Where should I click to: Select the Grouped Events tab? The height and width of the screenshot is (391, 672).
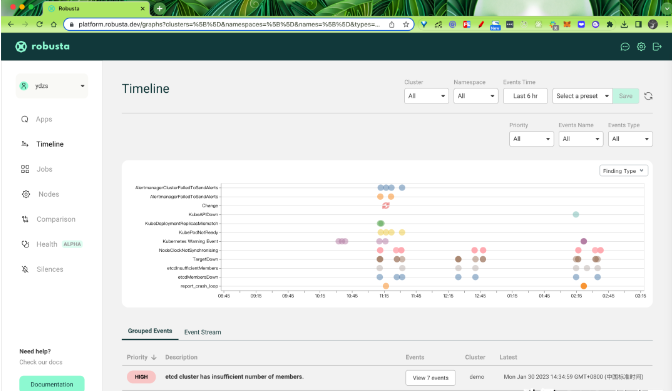(150, 331)
